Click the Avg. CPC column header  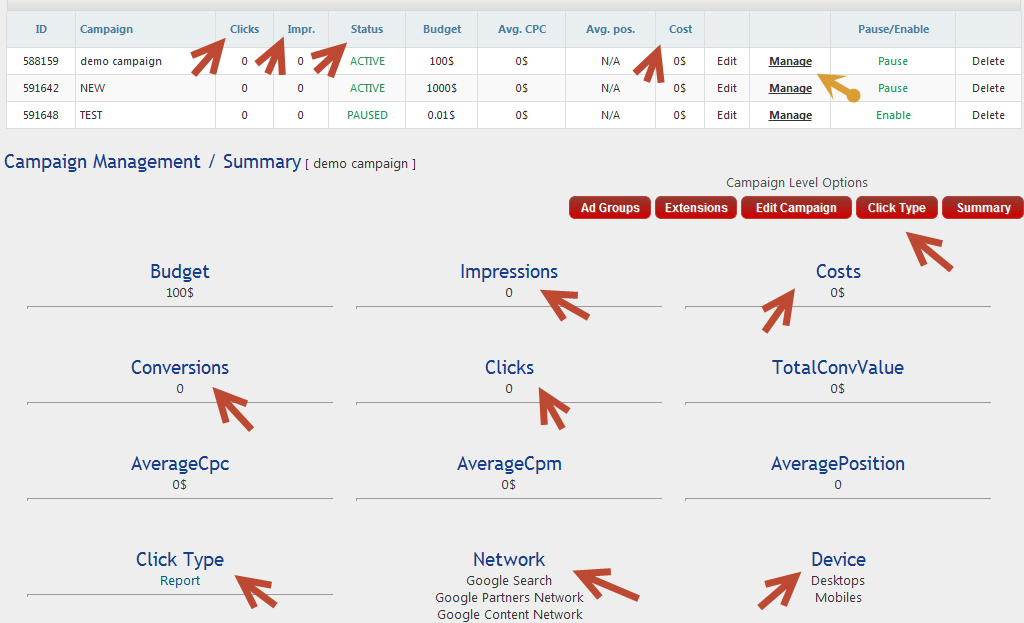click(x=522, y=29)
